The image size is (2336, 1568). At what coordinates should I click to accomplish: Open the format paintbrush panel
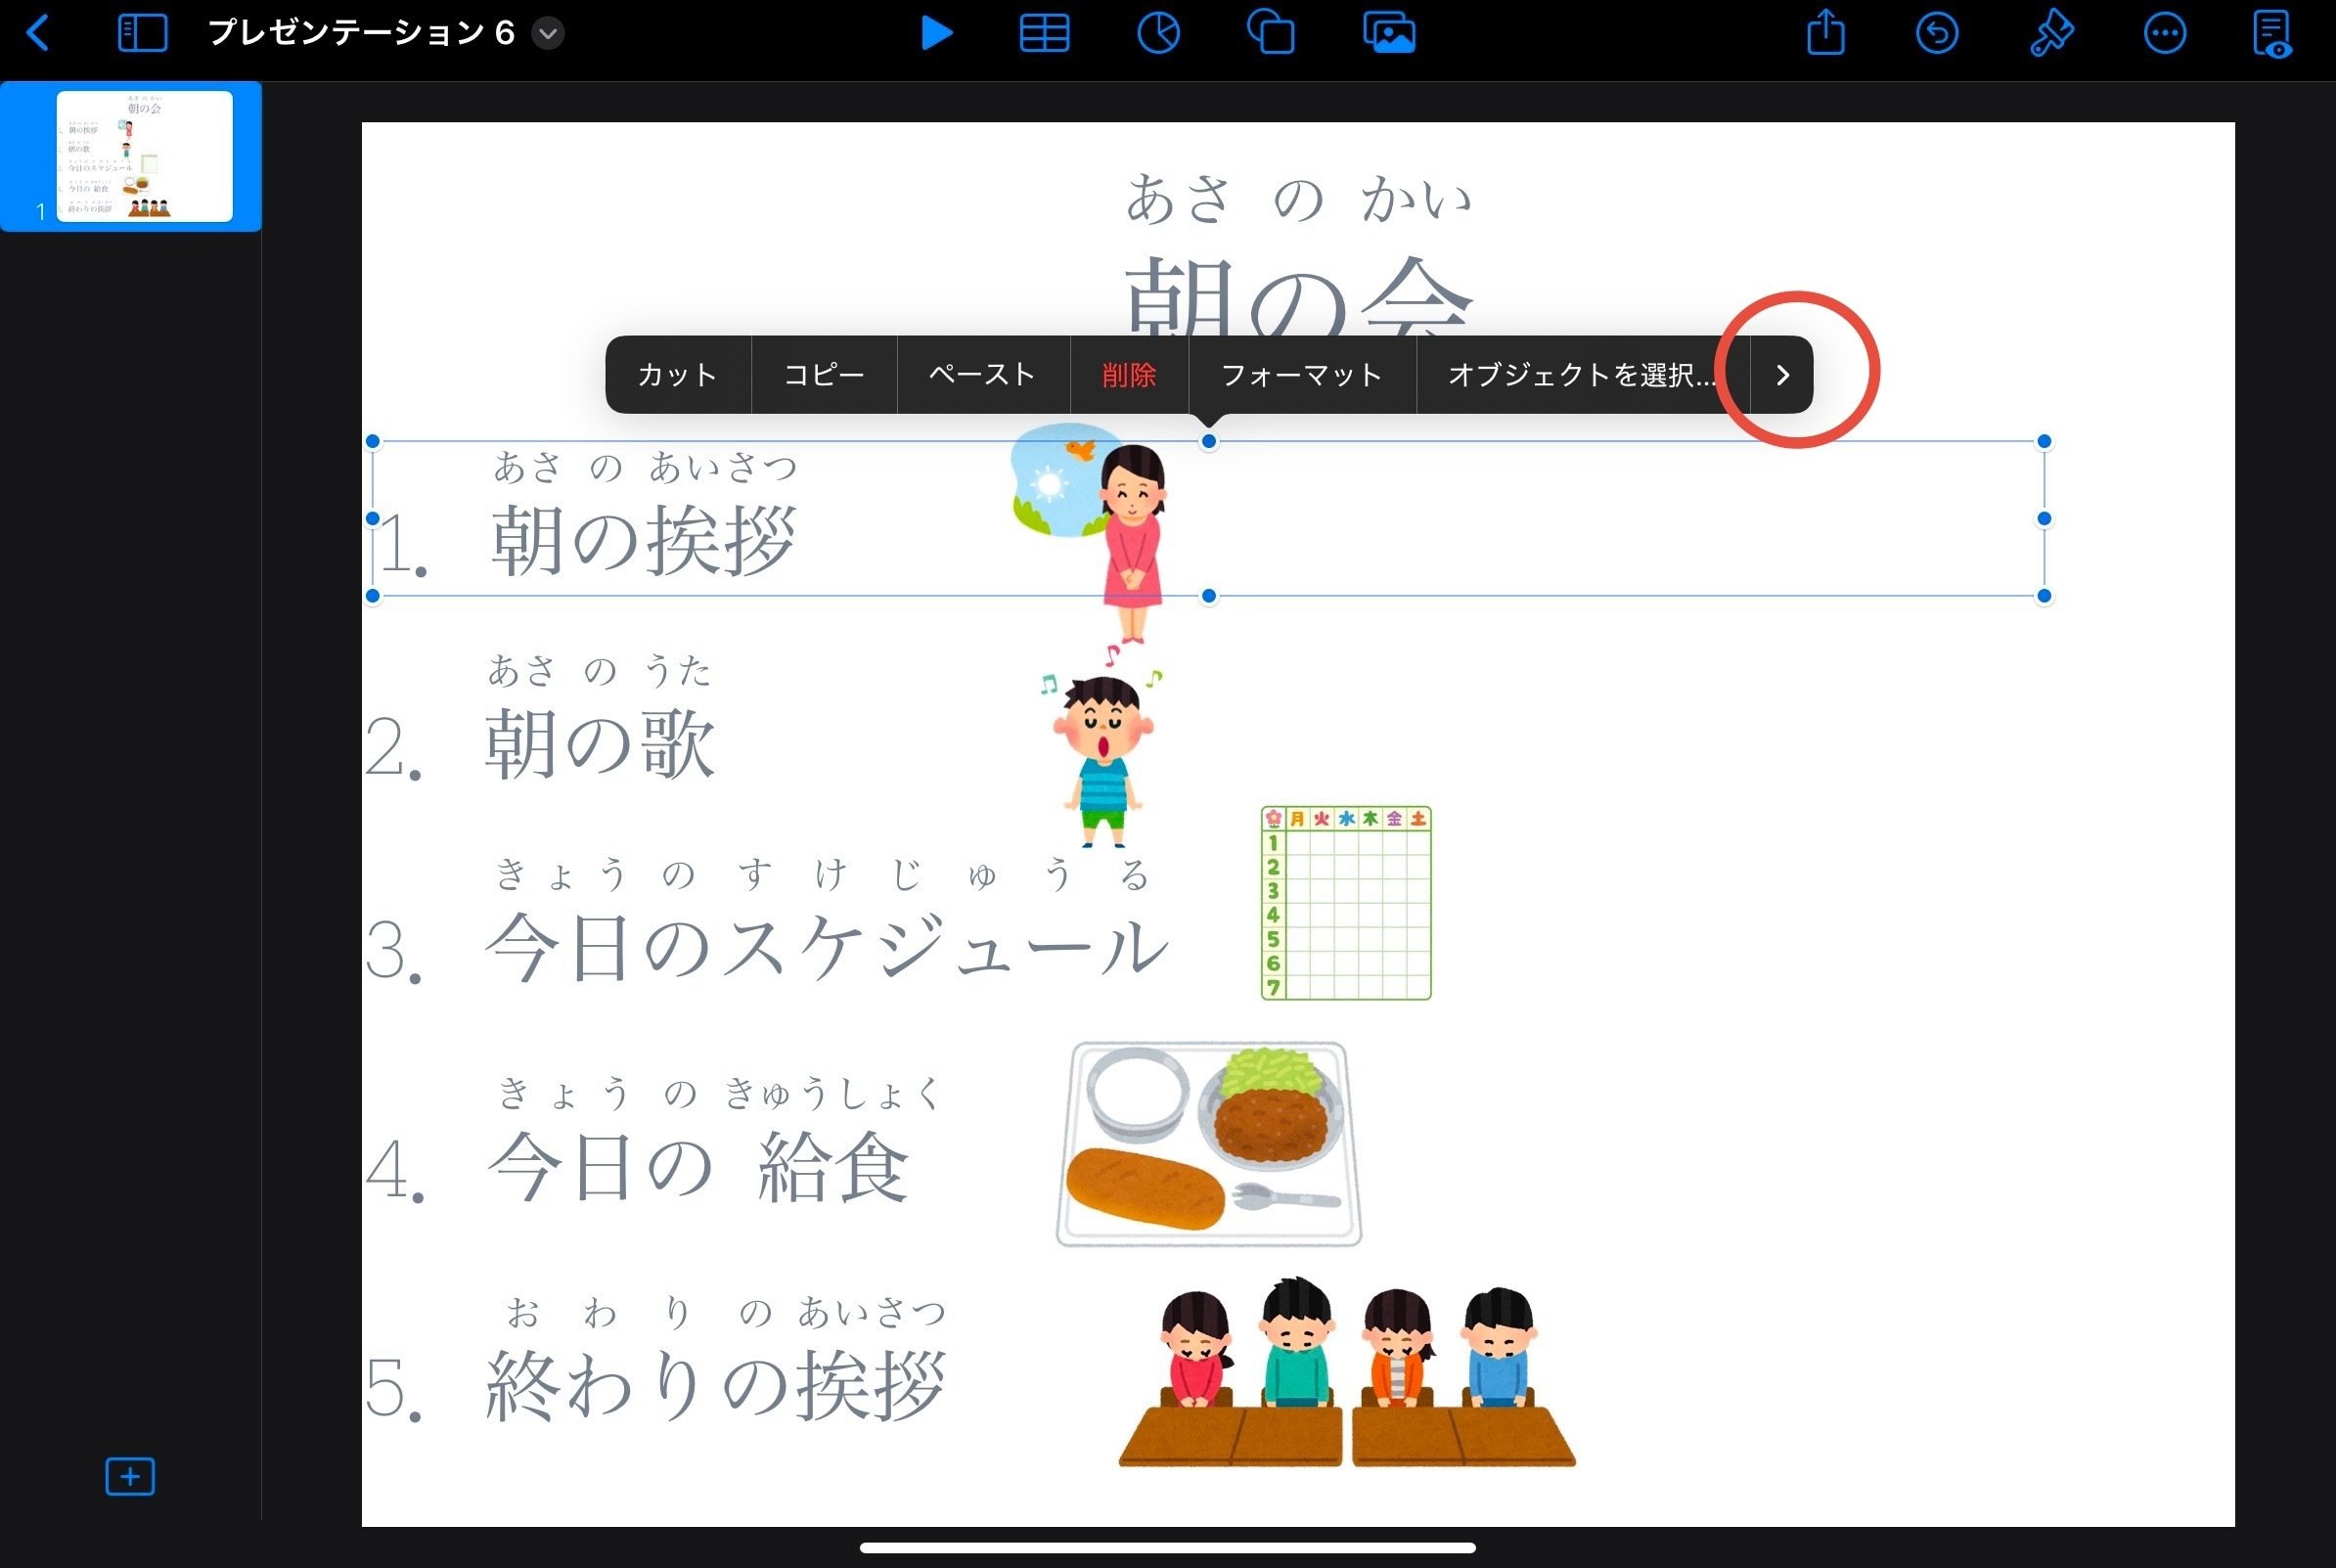(x=2051, y=33)
